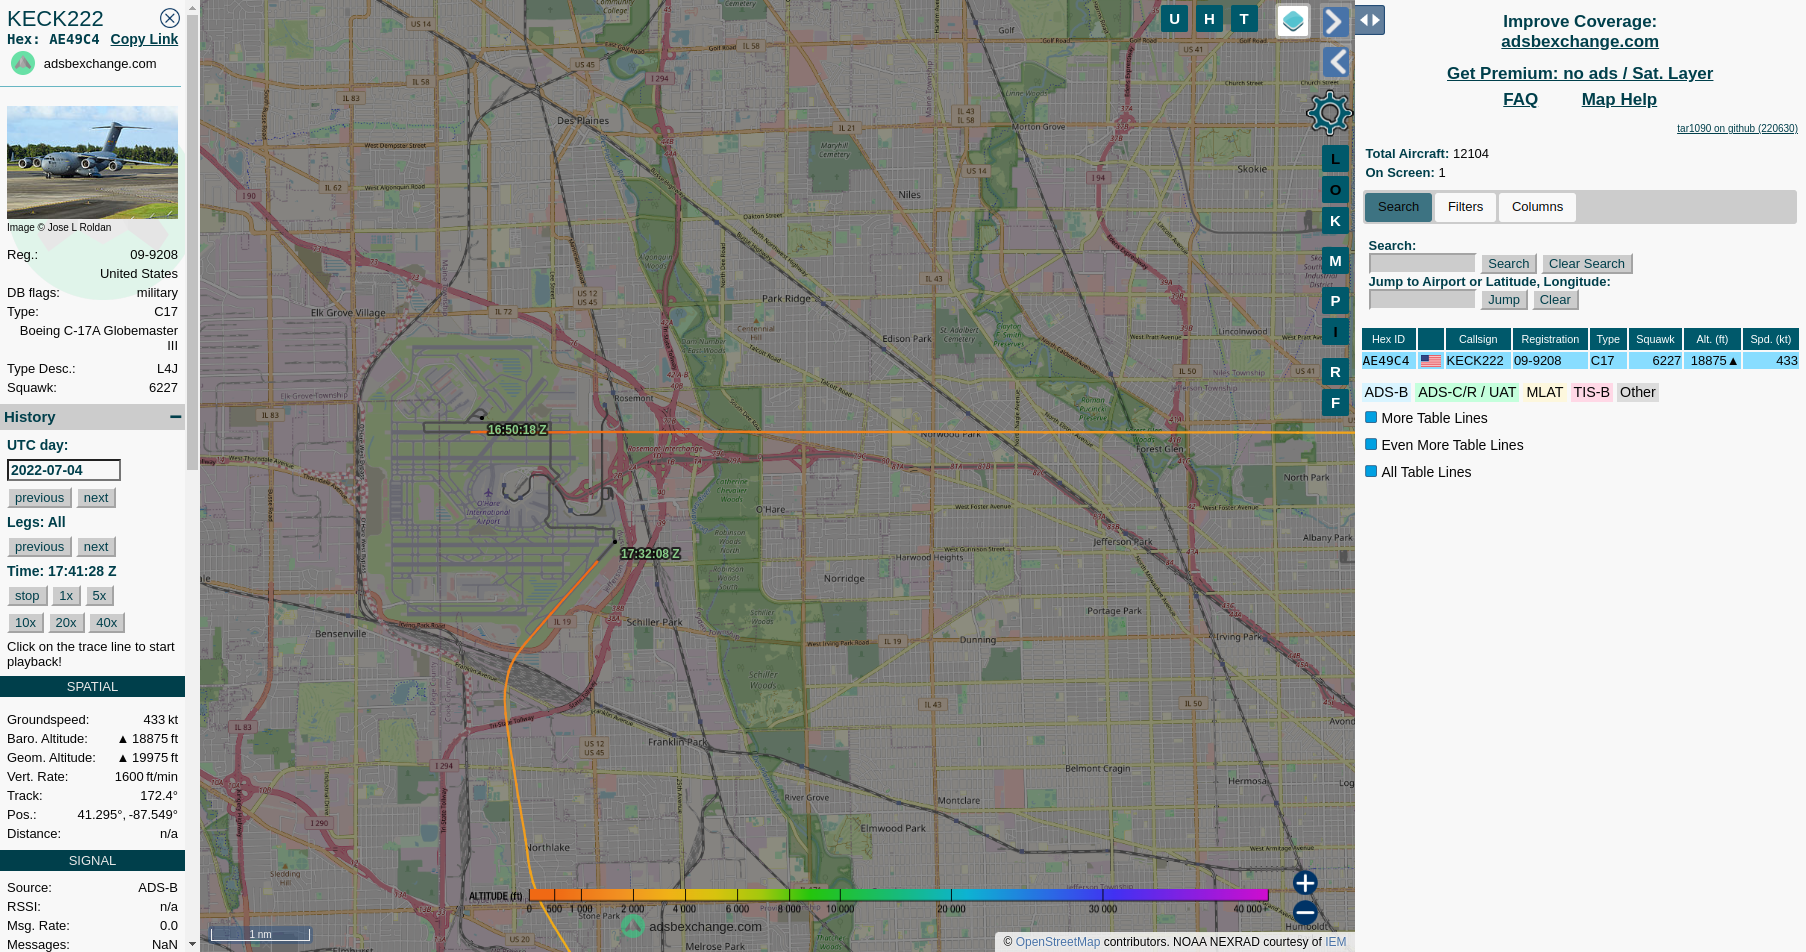Switch to the Search tab
The image size is (1806, 952).
tap(1398, 207)
